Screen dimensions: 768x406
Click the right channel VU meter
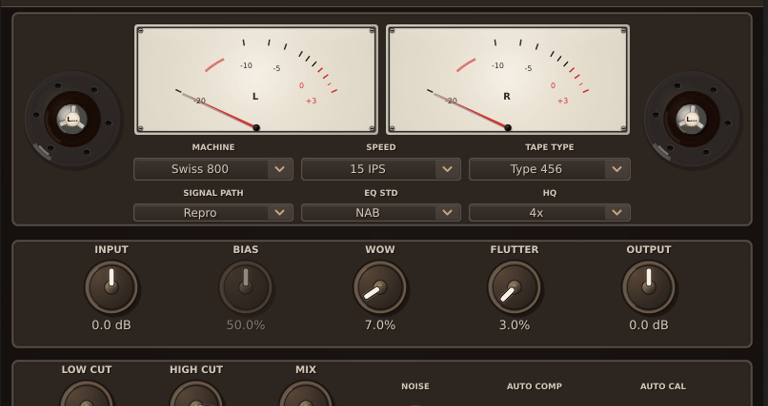coord(507,79)
